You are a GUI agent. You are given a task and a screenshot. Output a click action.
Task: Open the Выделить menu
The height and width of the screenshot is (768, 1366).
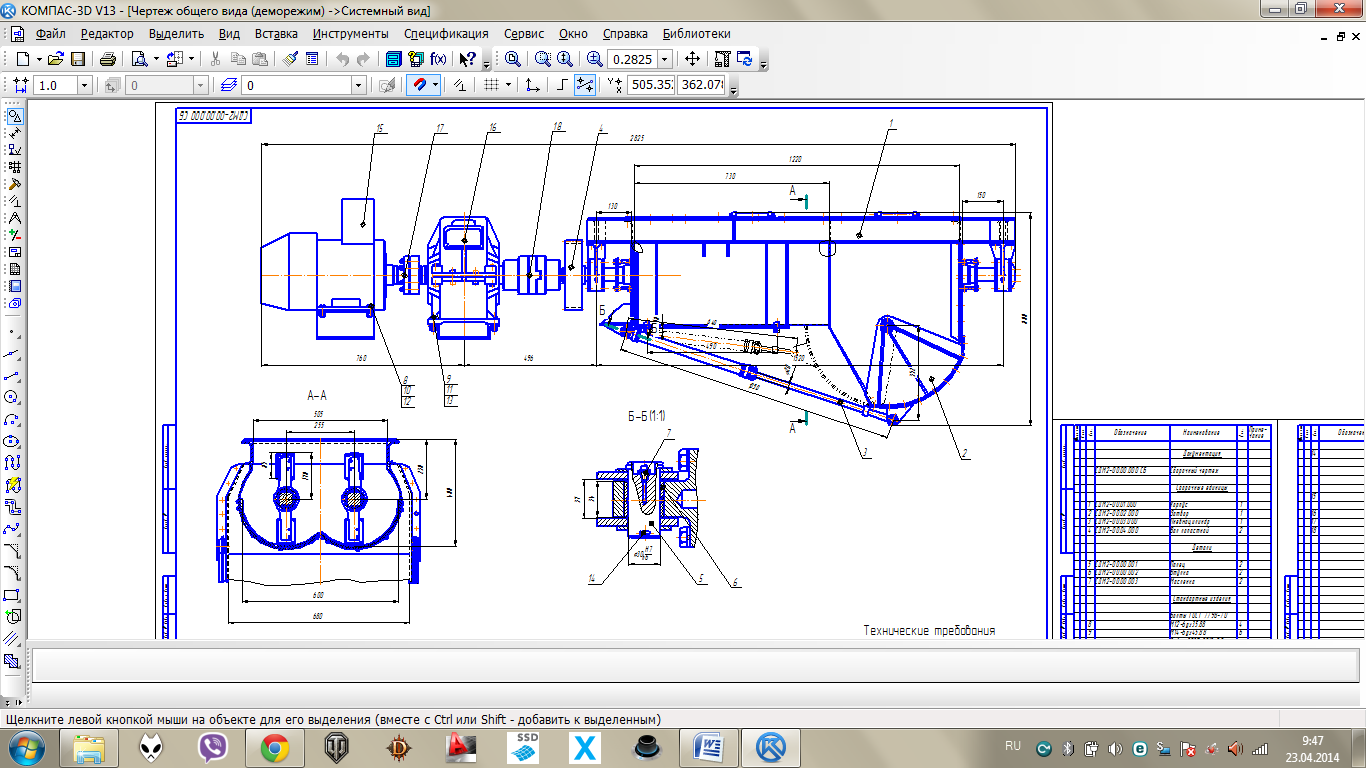click(x=176, y=33)
